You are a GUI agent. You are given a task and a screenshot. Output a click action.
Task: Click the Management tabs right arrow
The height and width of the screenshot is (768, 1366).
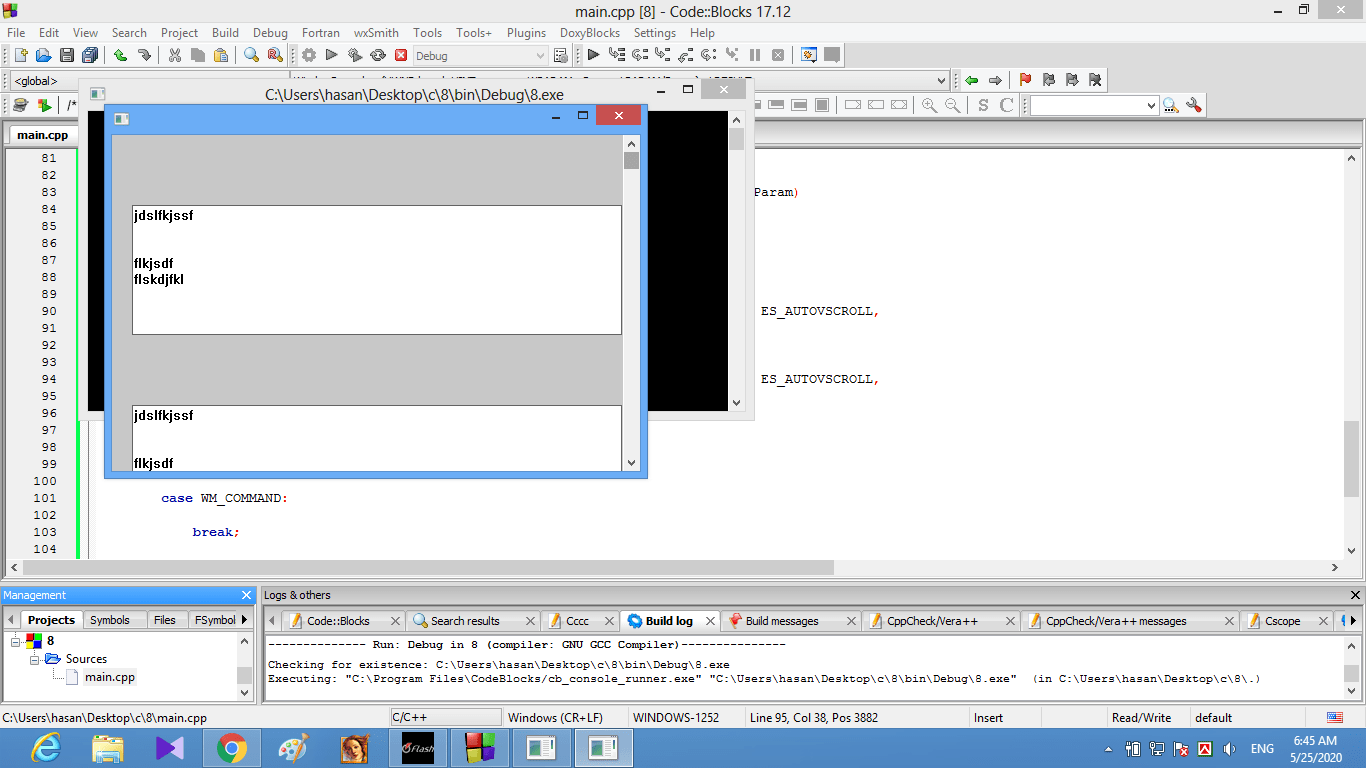tap(245, 620)
